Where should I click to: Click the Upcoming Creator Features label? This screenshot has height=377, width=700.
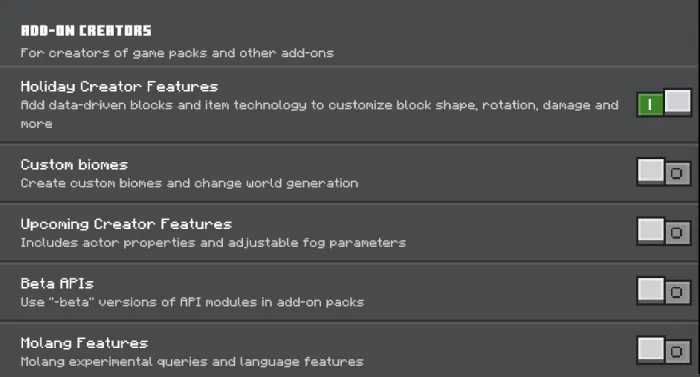click(x=126, y=224)
